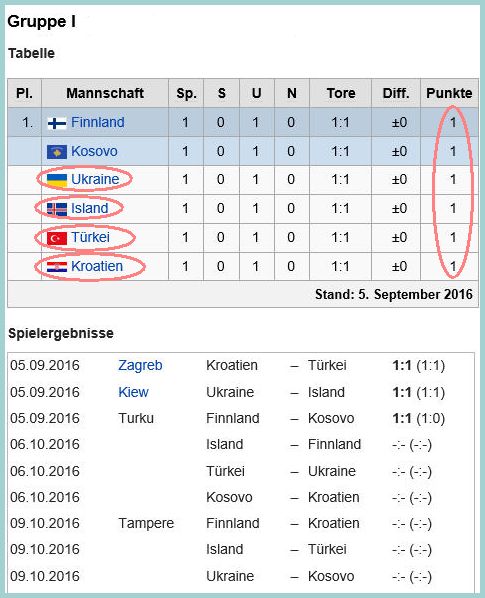Viewport: 485px width, 598px height.
Task: Open the Türkei team link
Action: 90,237
